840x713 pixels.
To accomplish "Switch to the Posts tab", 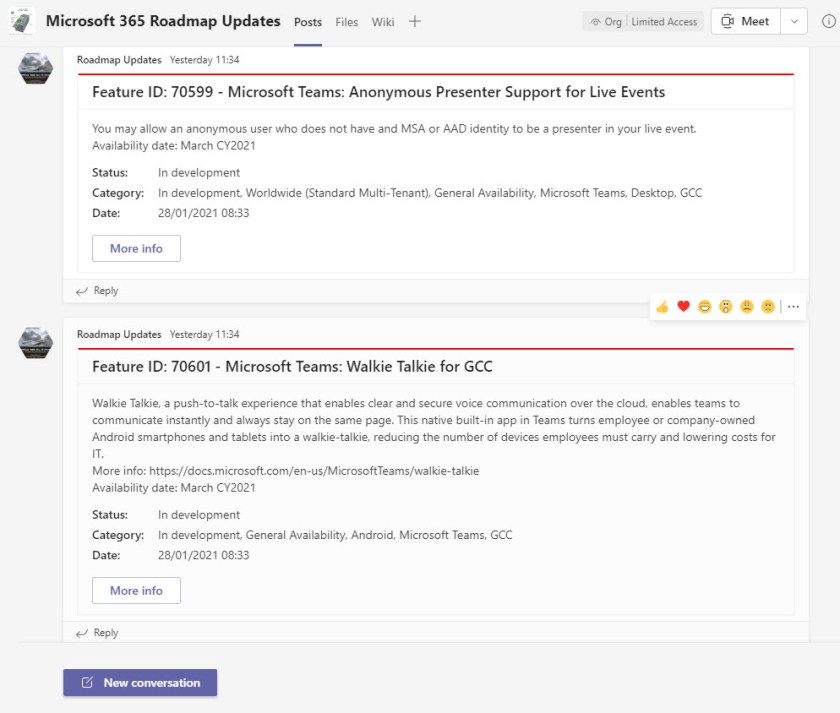I will (308, 22).
